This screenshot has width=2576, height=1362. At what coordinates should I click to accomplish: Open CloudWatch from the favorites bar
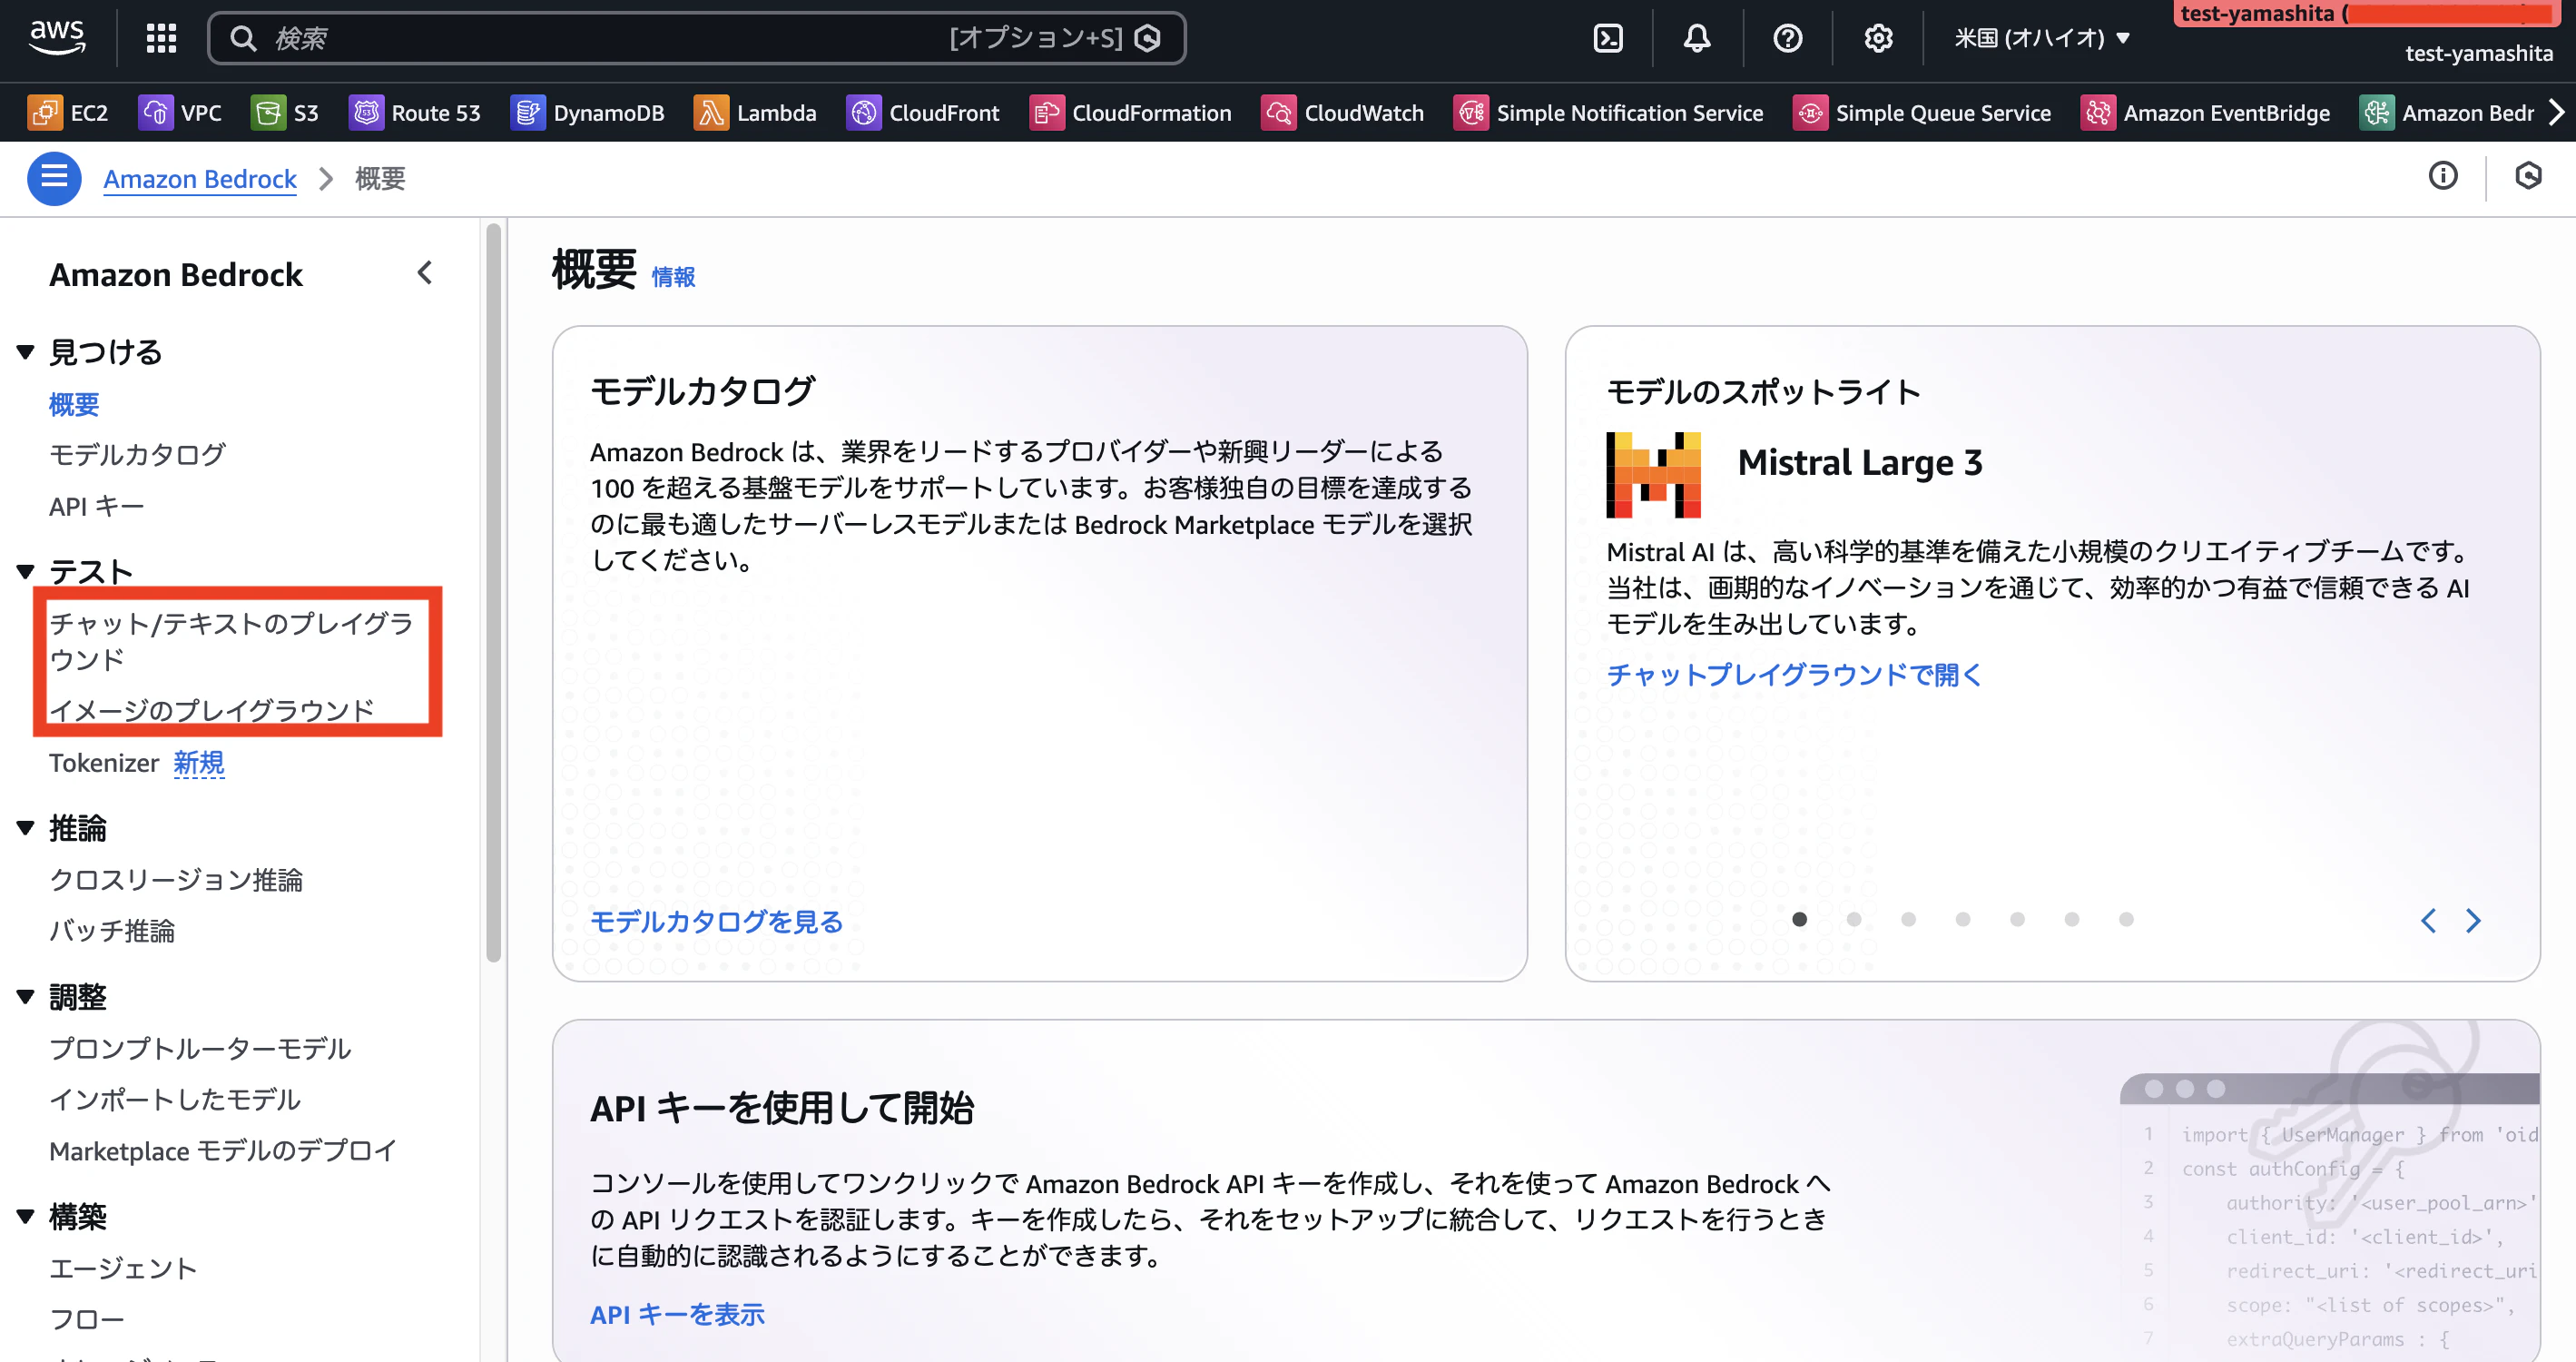1343,112
